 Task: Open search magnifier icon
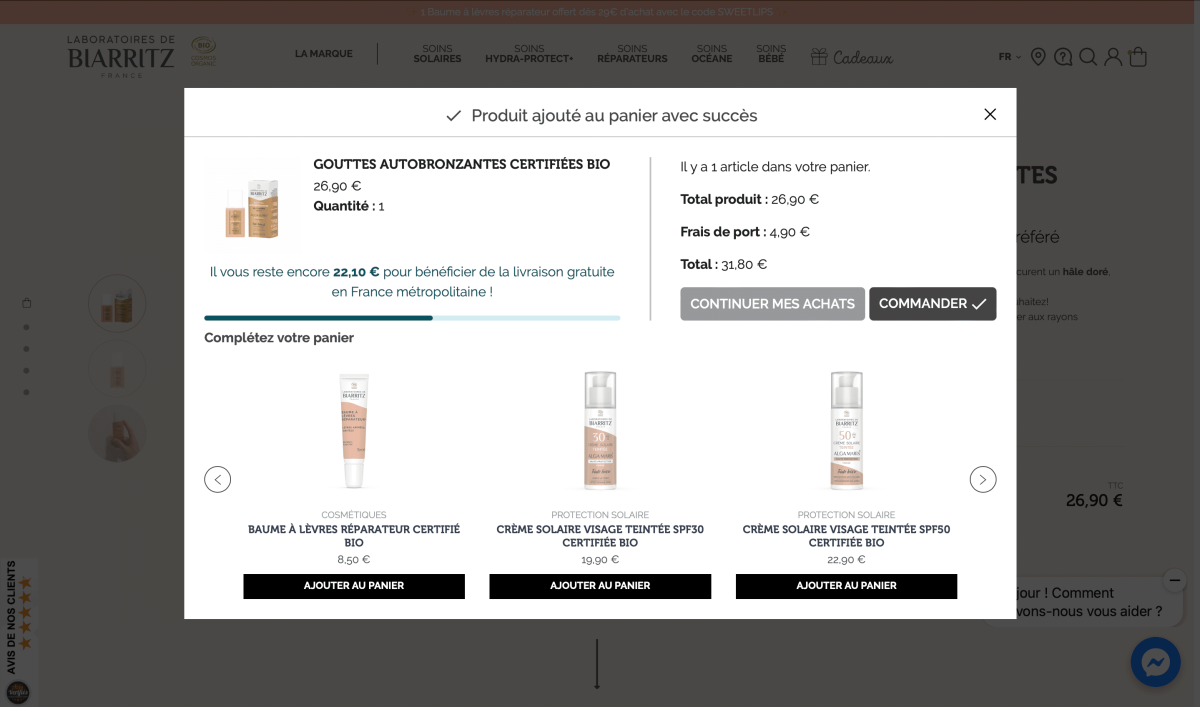[1088, 57]
